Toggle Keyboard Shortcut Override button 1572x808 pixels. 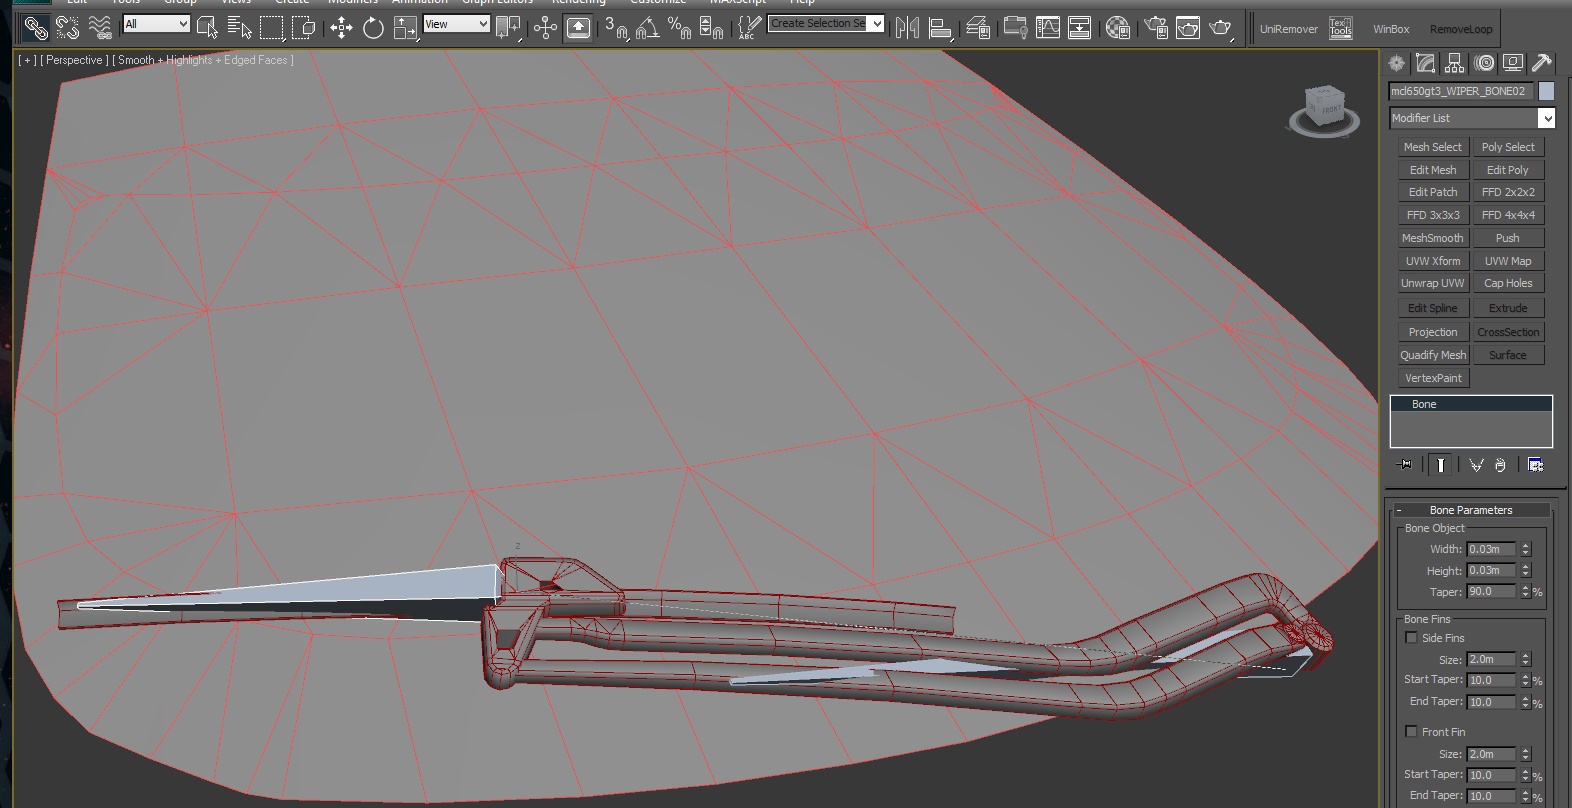click(x=578, y=27)
